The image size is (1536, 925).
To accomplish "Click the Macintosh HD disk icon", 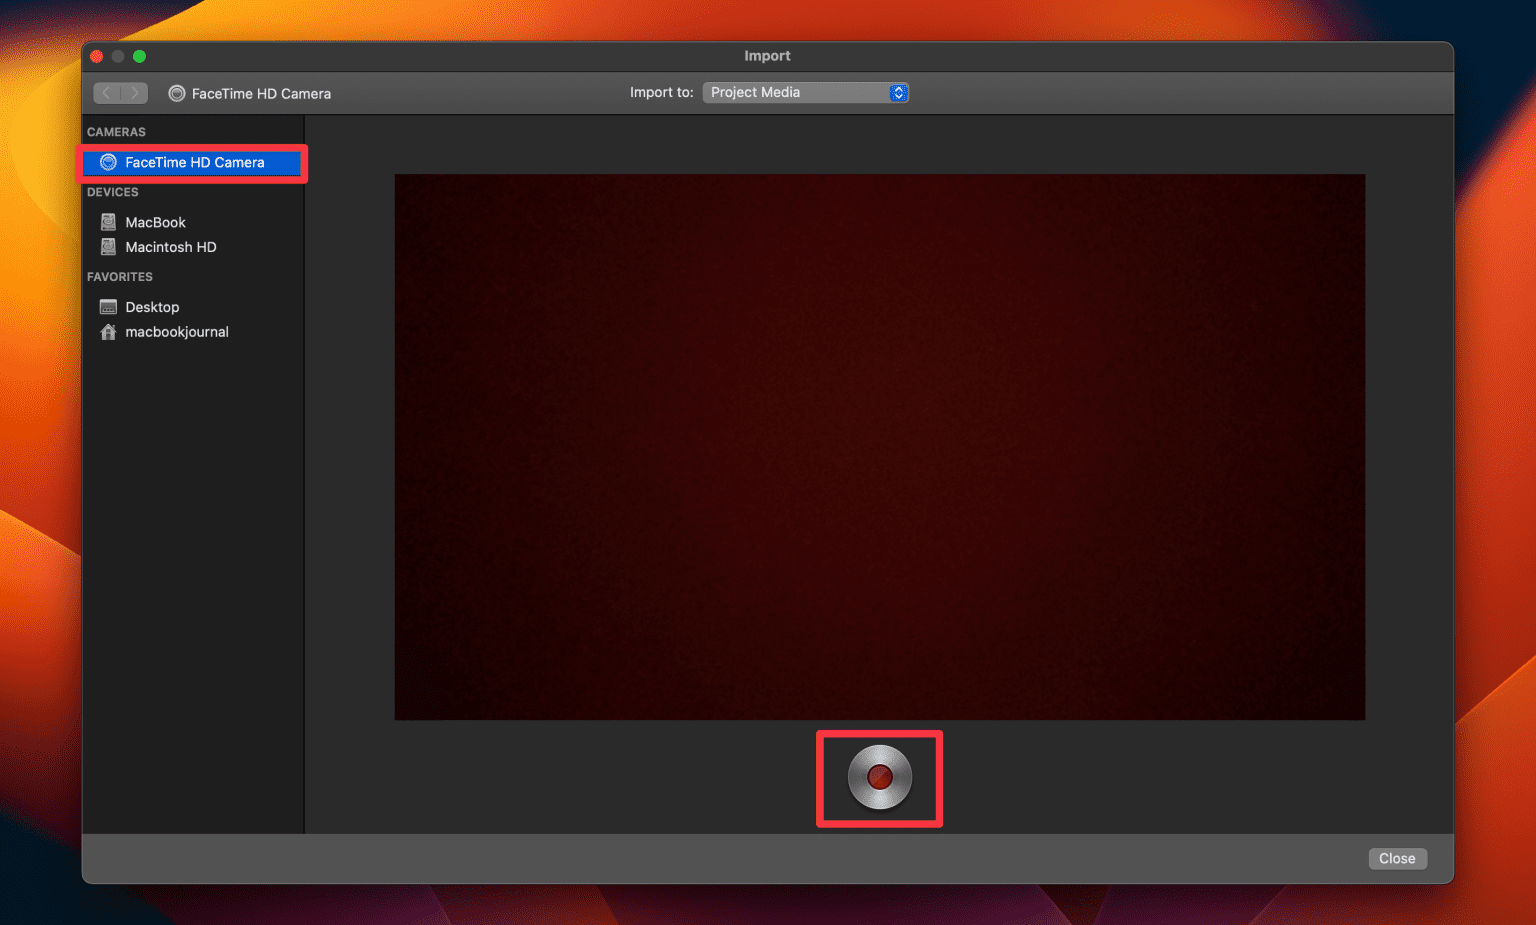I will (x=108, y=246).
